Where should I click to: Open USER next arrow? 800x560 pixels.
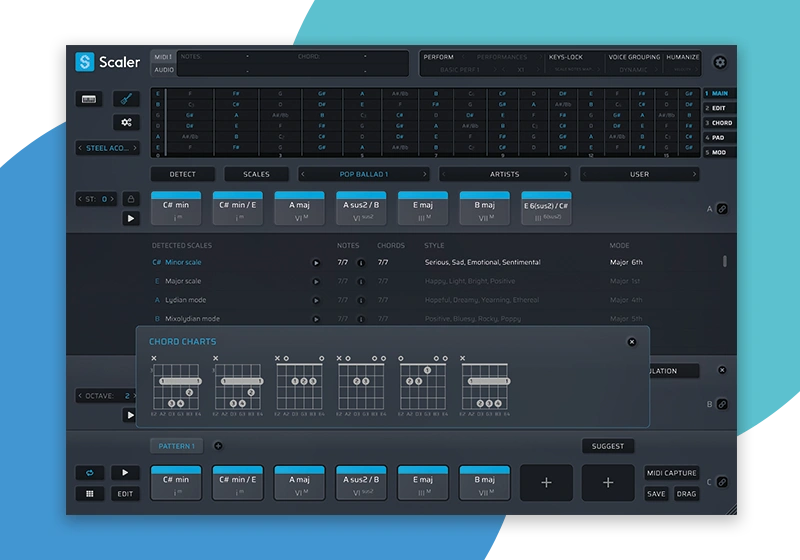[694, 174]
